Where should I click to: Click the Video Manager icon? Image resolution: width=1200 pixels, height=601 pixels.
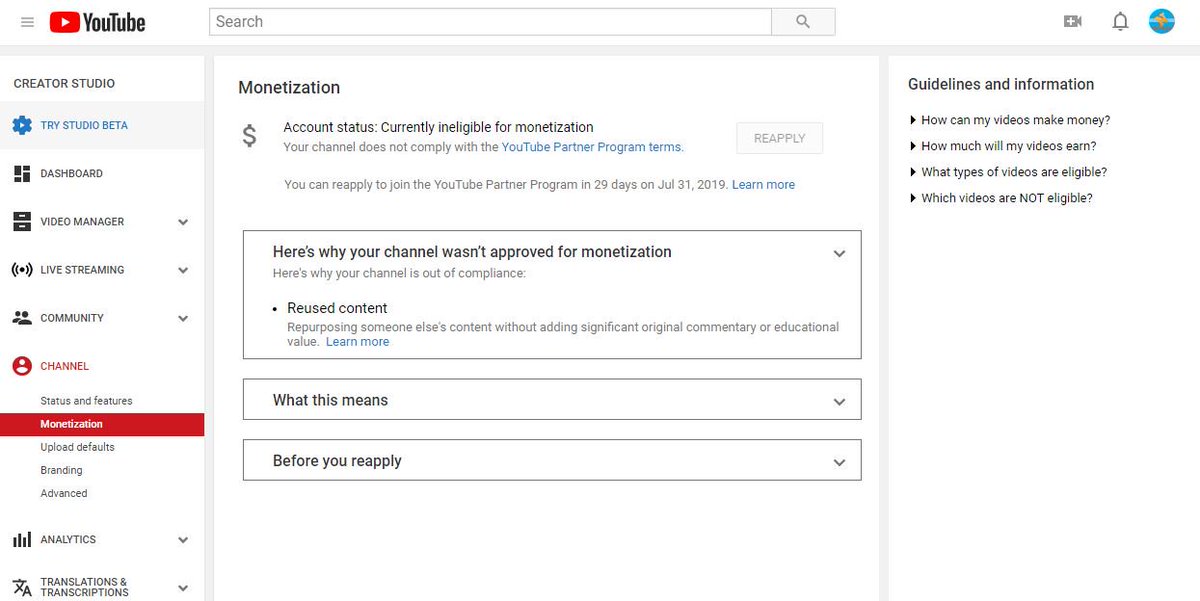(x=22, y=222)
